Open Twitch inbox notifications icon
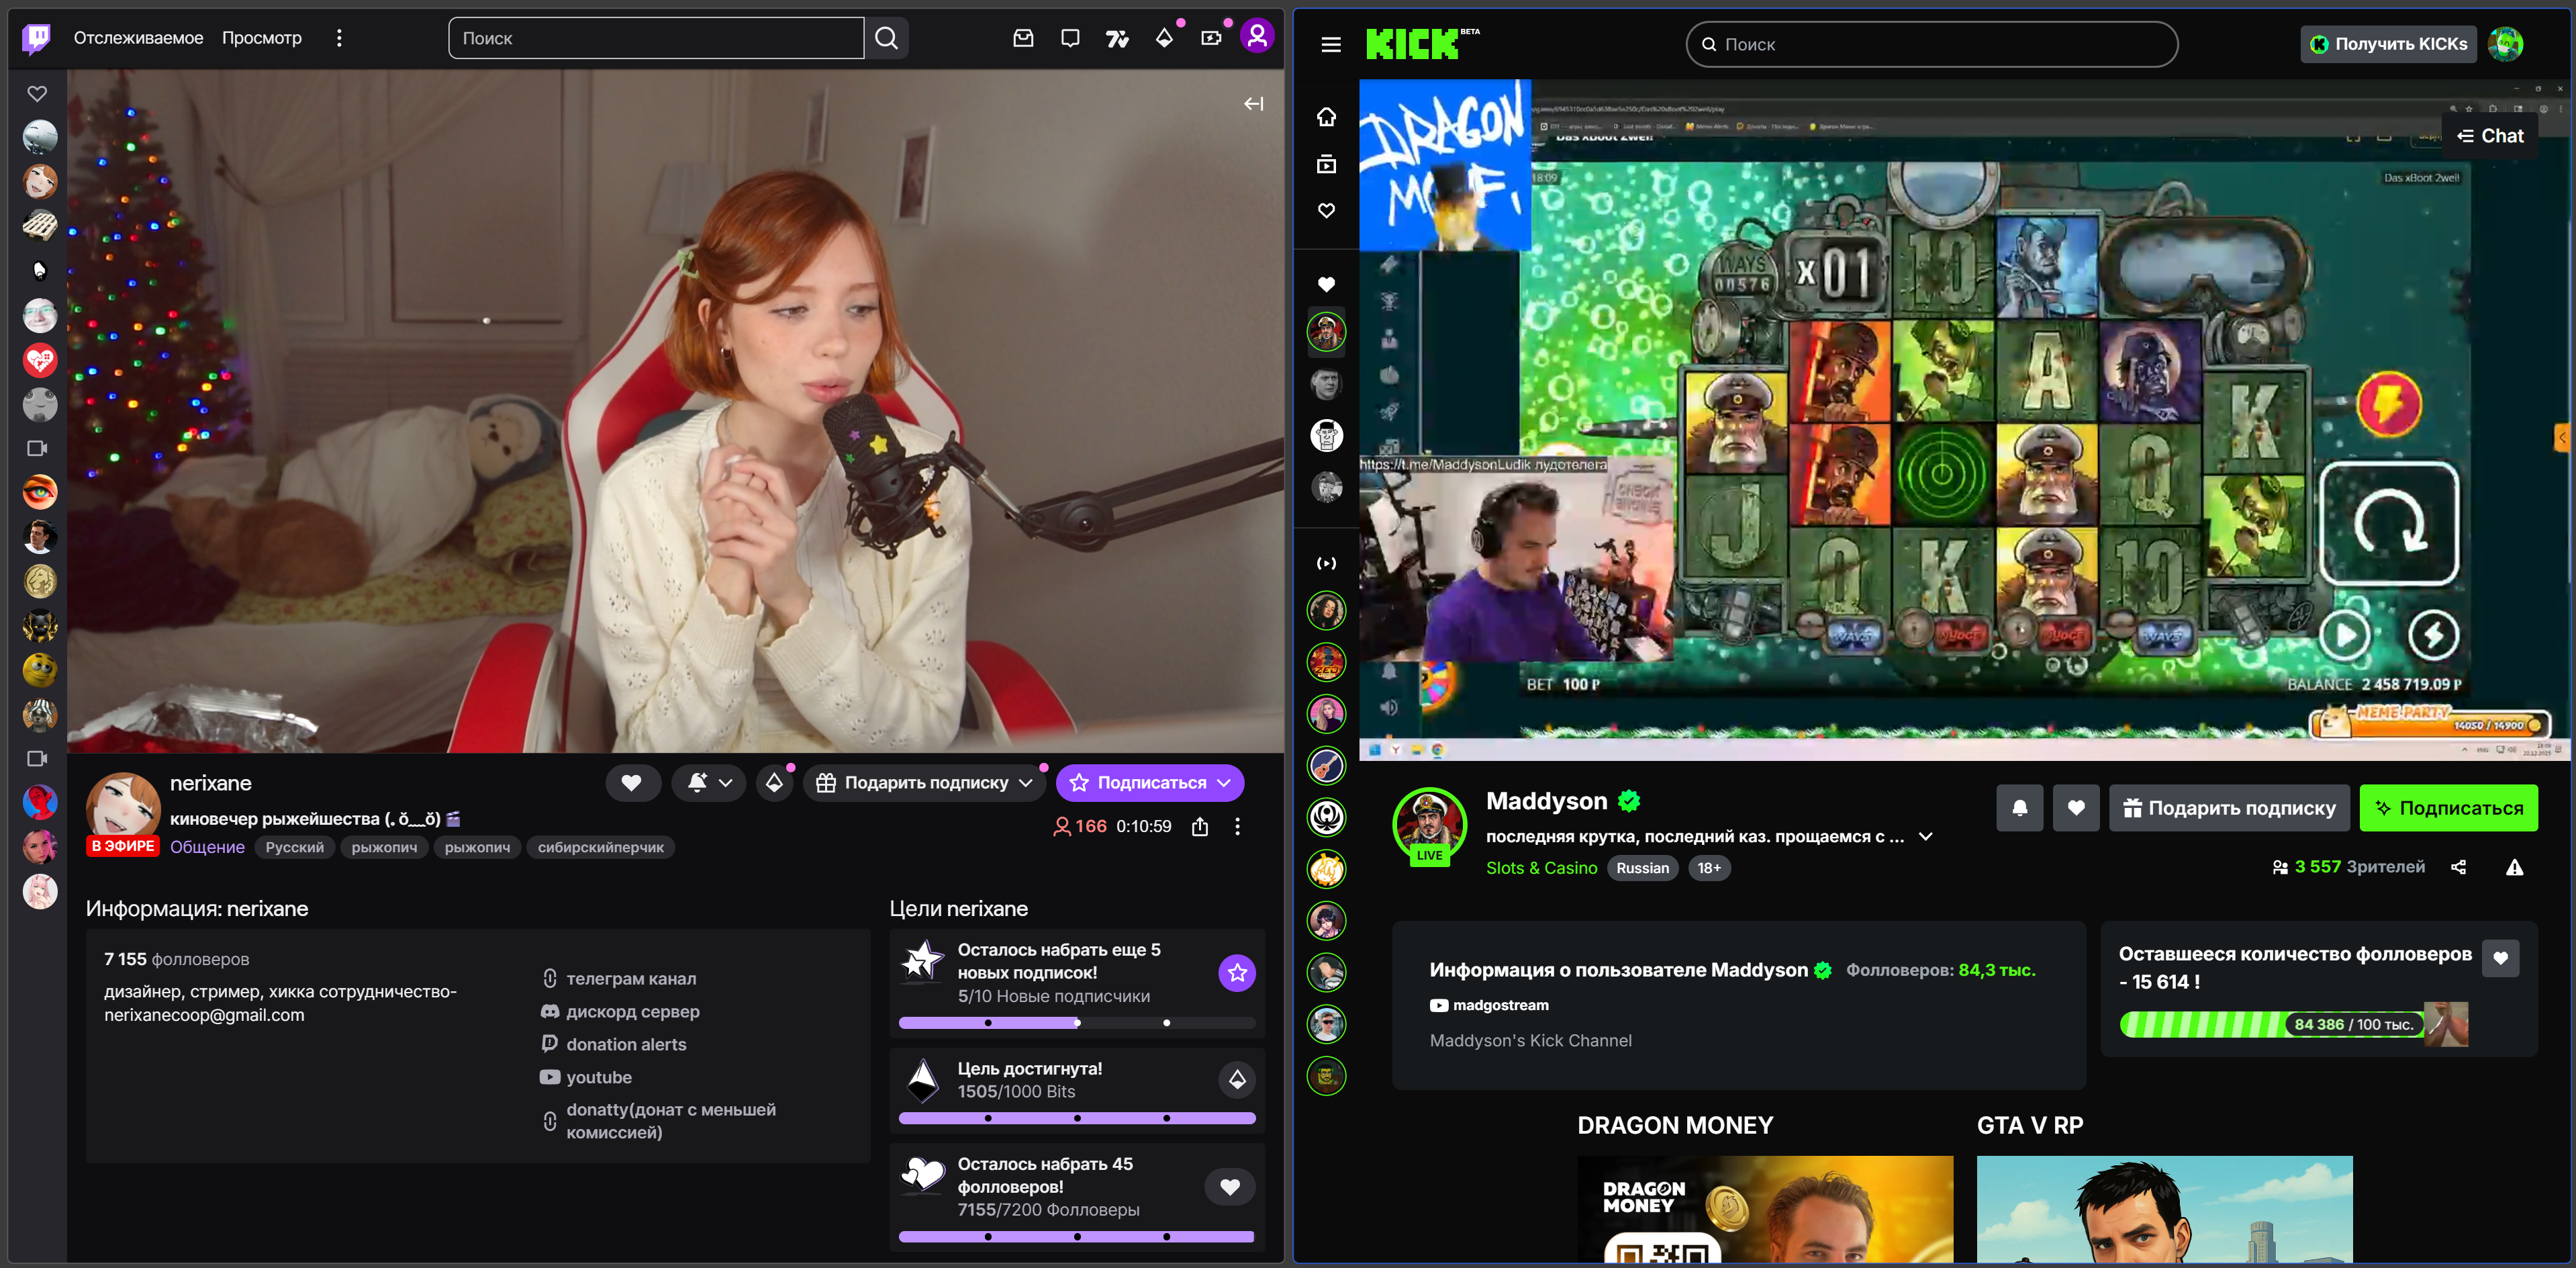This screenshot has width=2576, height=1268. (1023, 38)
